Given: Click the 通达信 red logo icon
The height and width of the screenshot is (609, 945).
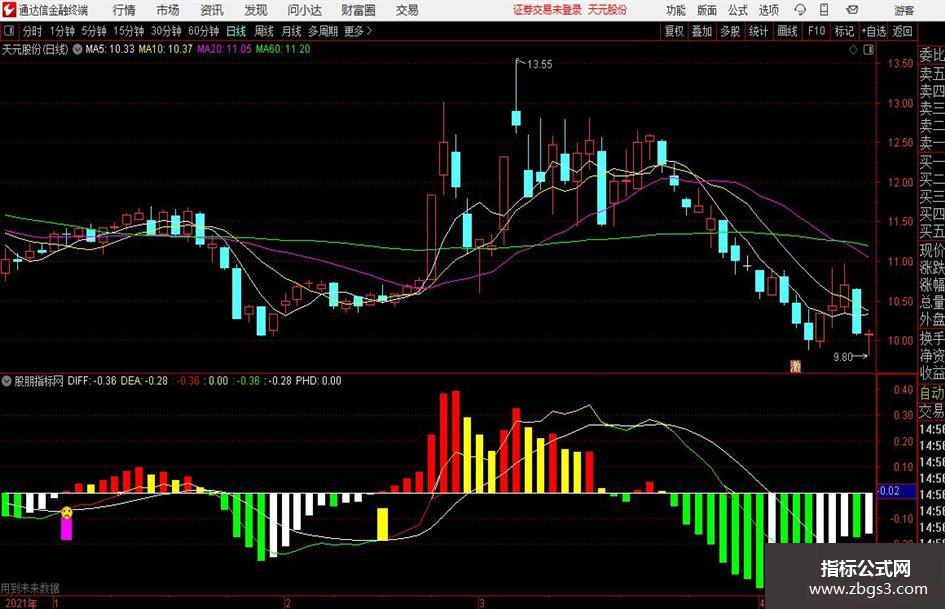Looking at the screenshot, I should (8, 10).
